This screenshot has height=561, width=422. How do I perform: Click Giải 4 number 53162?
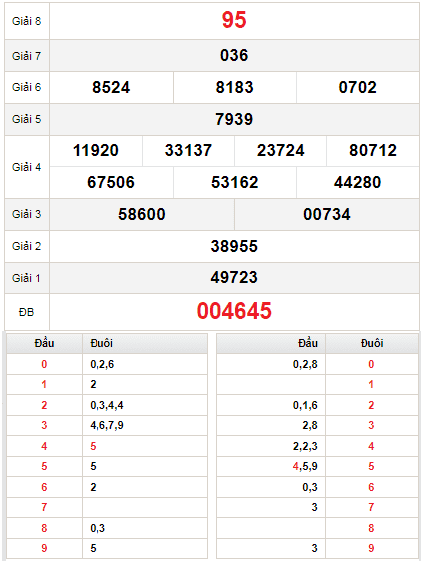coord(234,182)
